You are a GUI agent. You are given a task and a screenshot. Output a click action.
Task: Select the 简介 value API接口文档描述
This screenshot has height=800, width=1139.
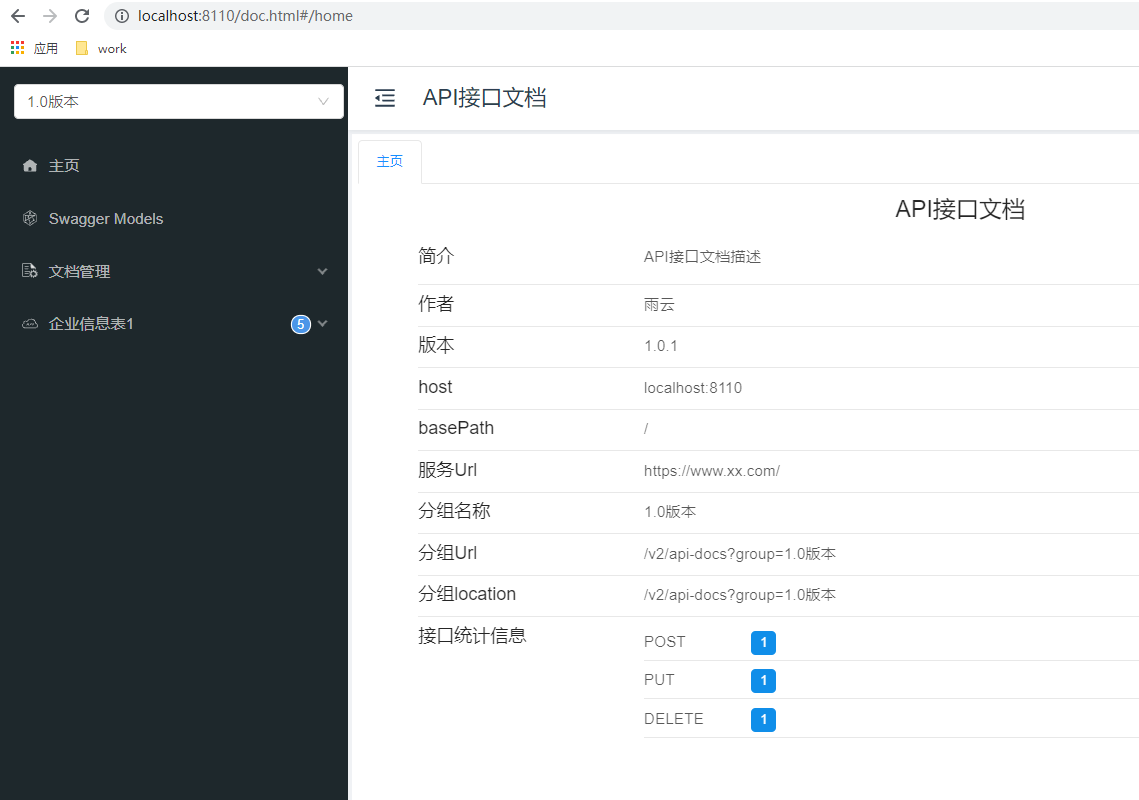tap(702, 256)
